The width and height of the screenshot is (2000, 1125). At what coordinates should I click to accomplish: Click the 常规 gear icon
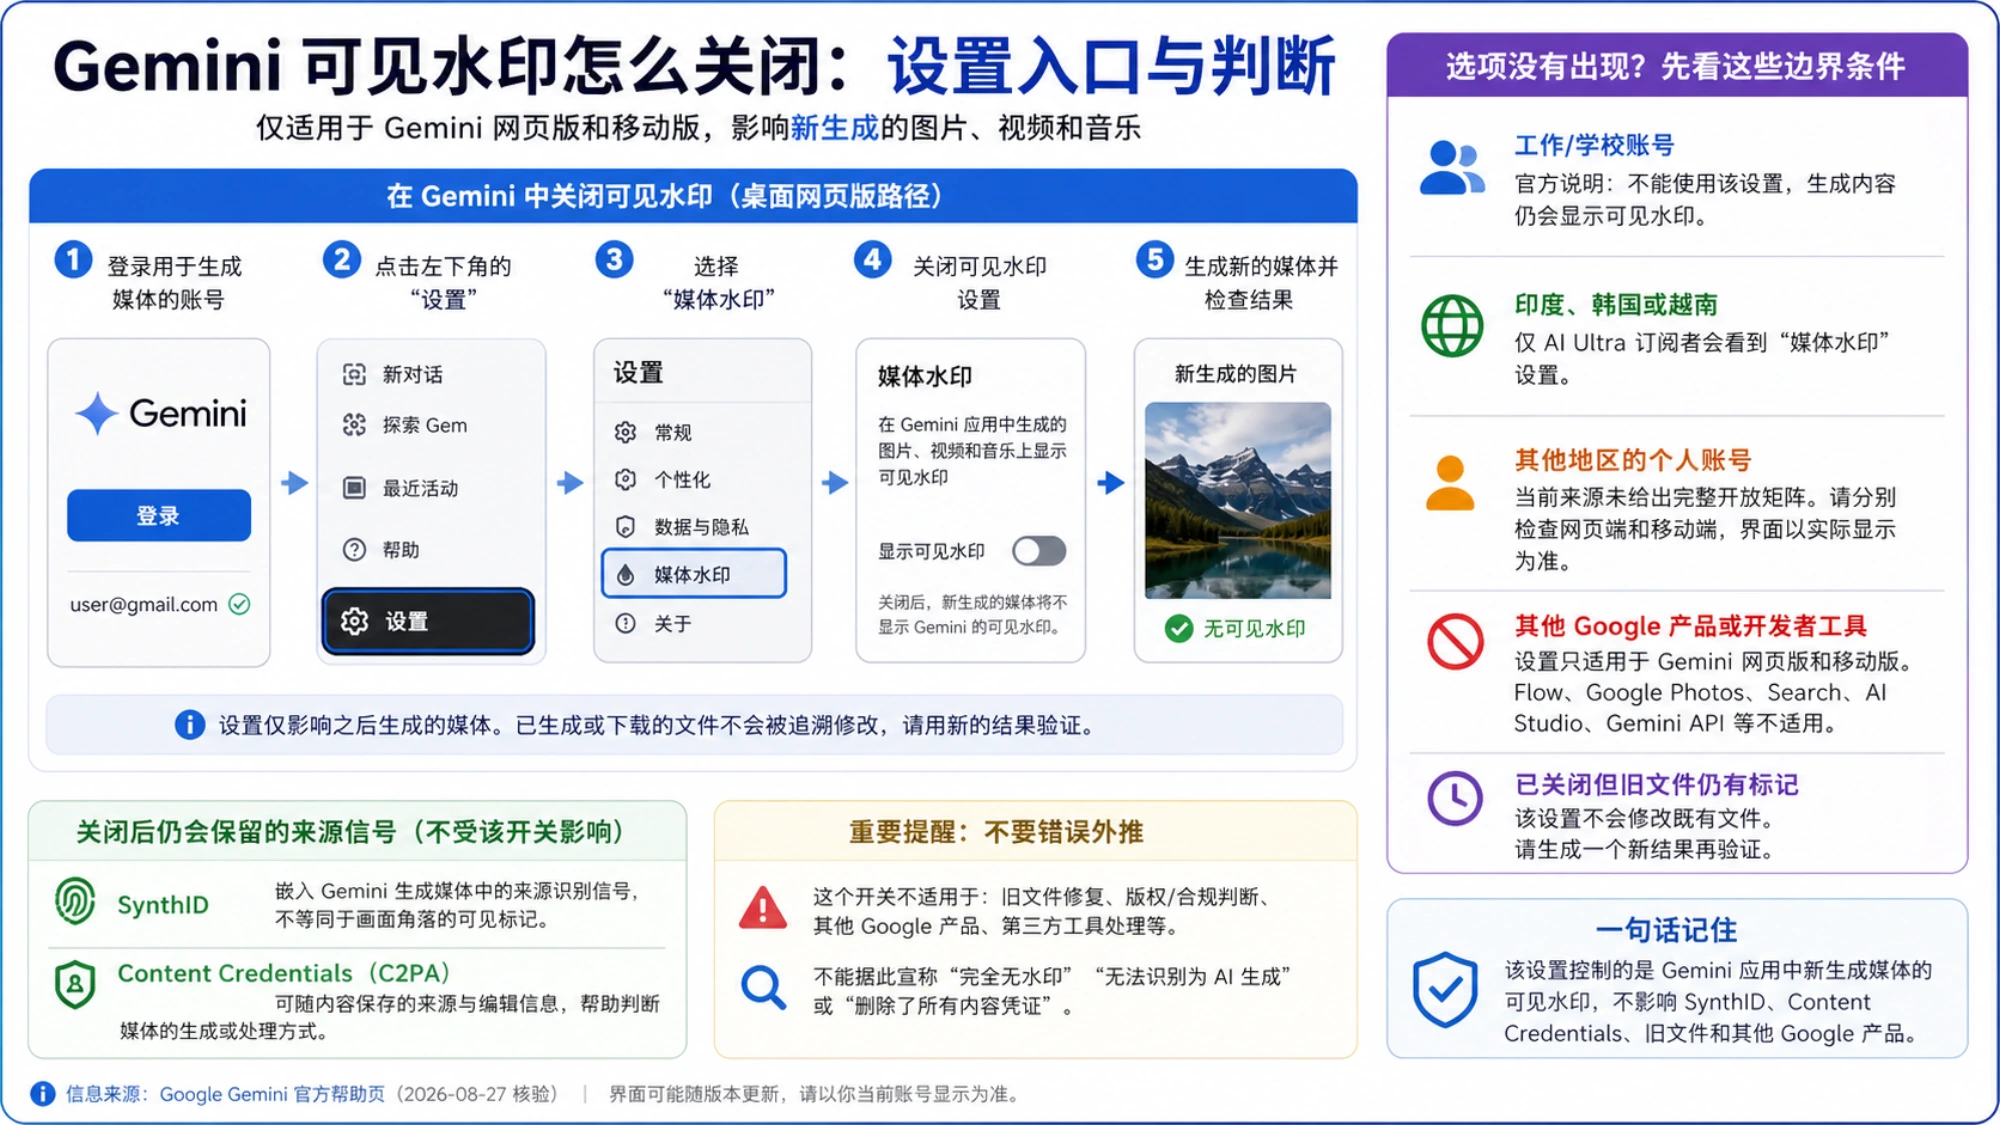tap(626, 432)
